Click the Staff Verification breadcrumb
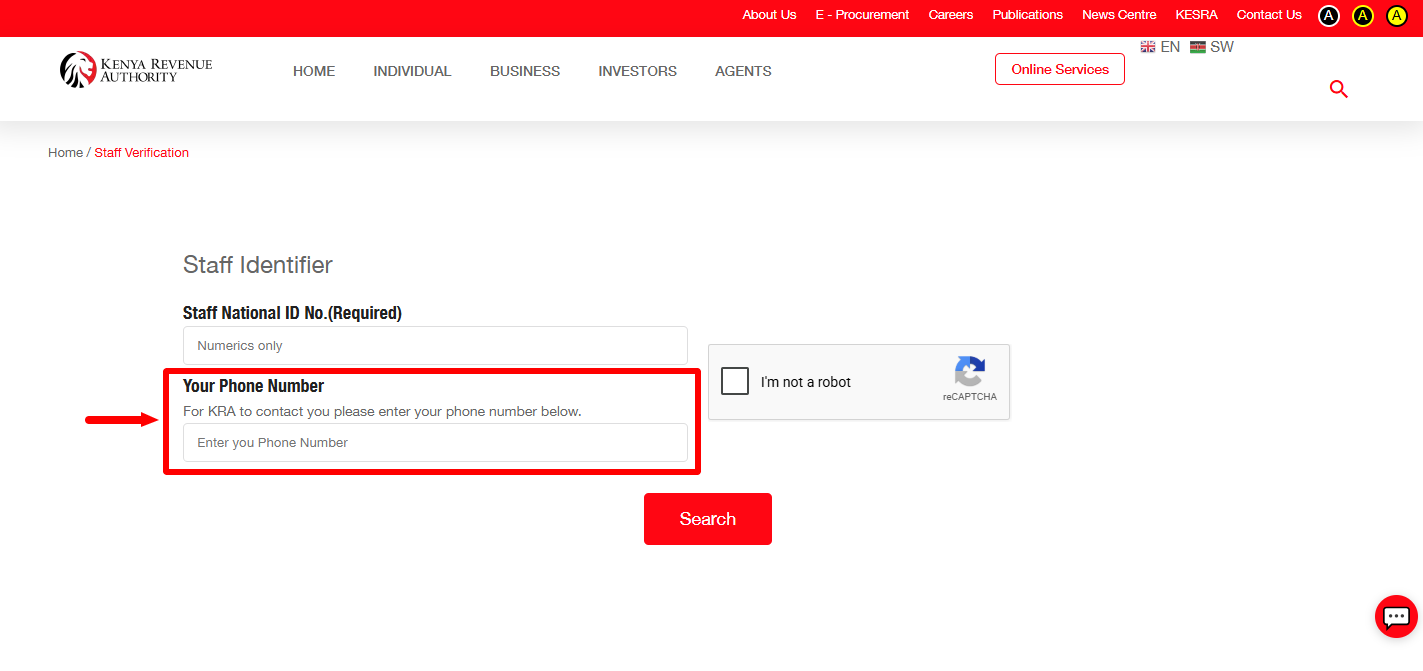 (141, 153)
